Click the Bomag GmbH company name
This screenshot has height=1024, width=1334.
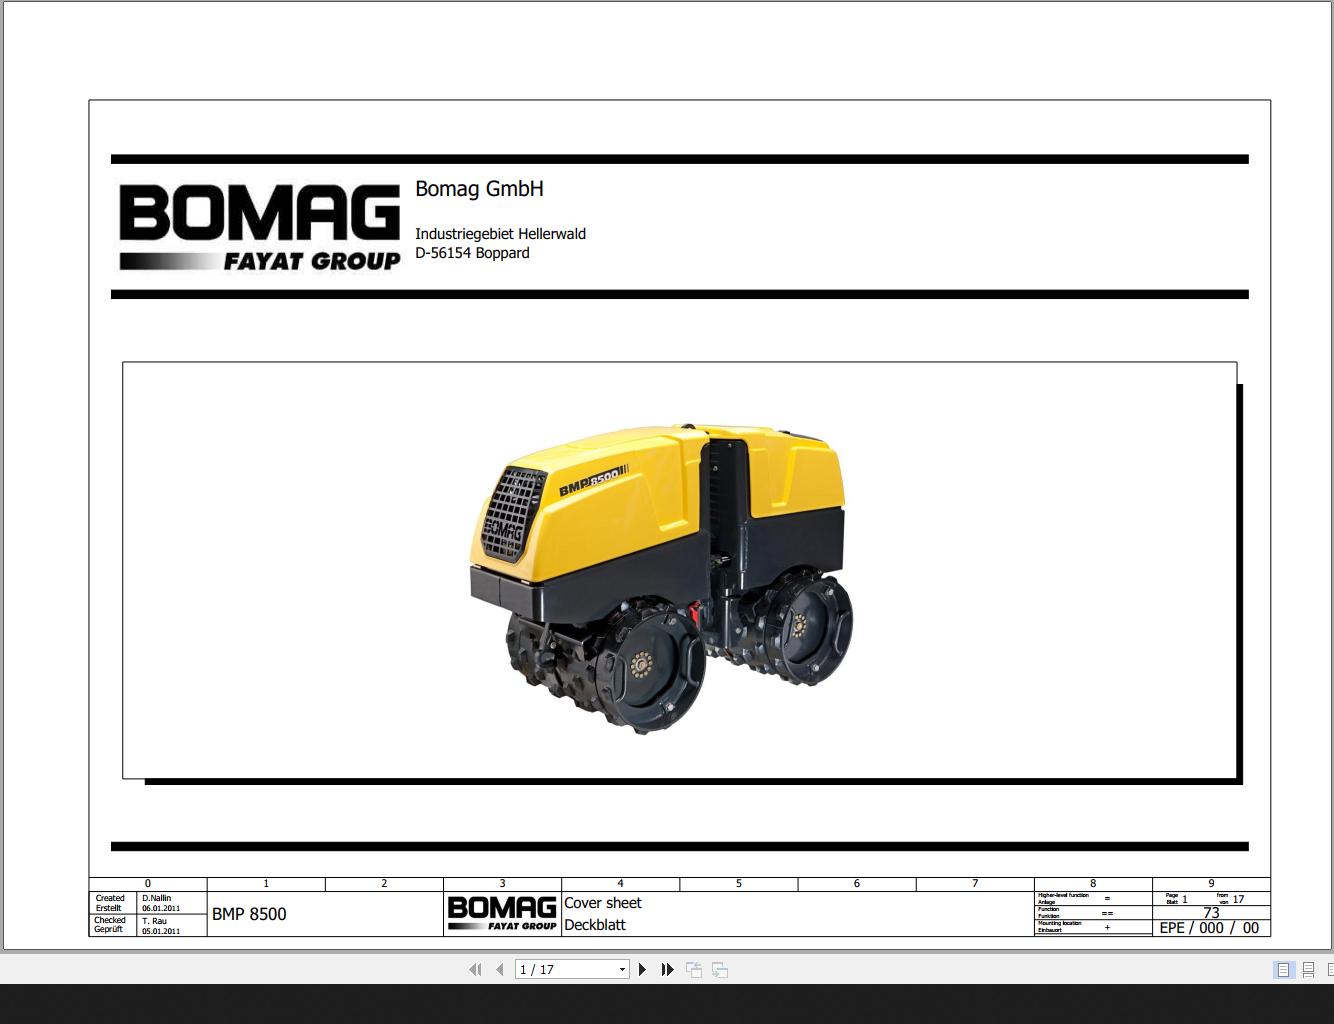click(479, 189)
